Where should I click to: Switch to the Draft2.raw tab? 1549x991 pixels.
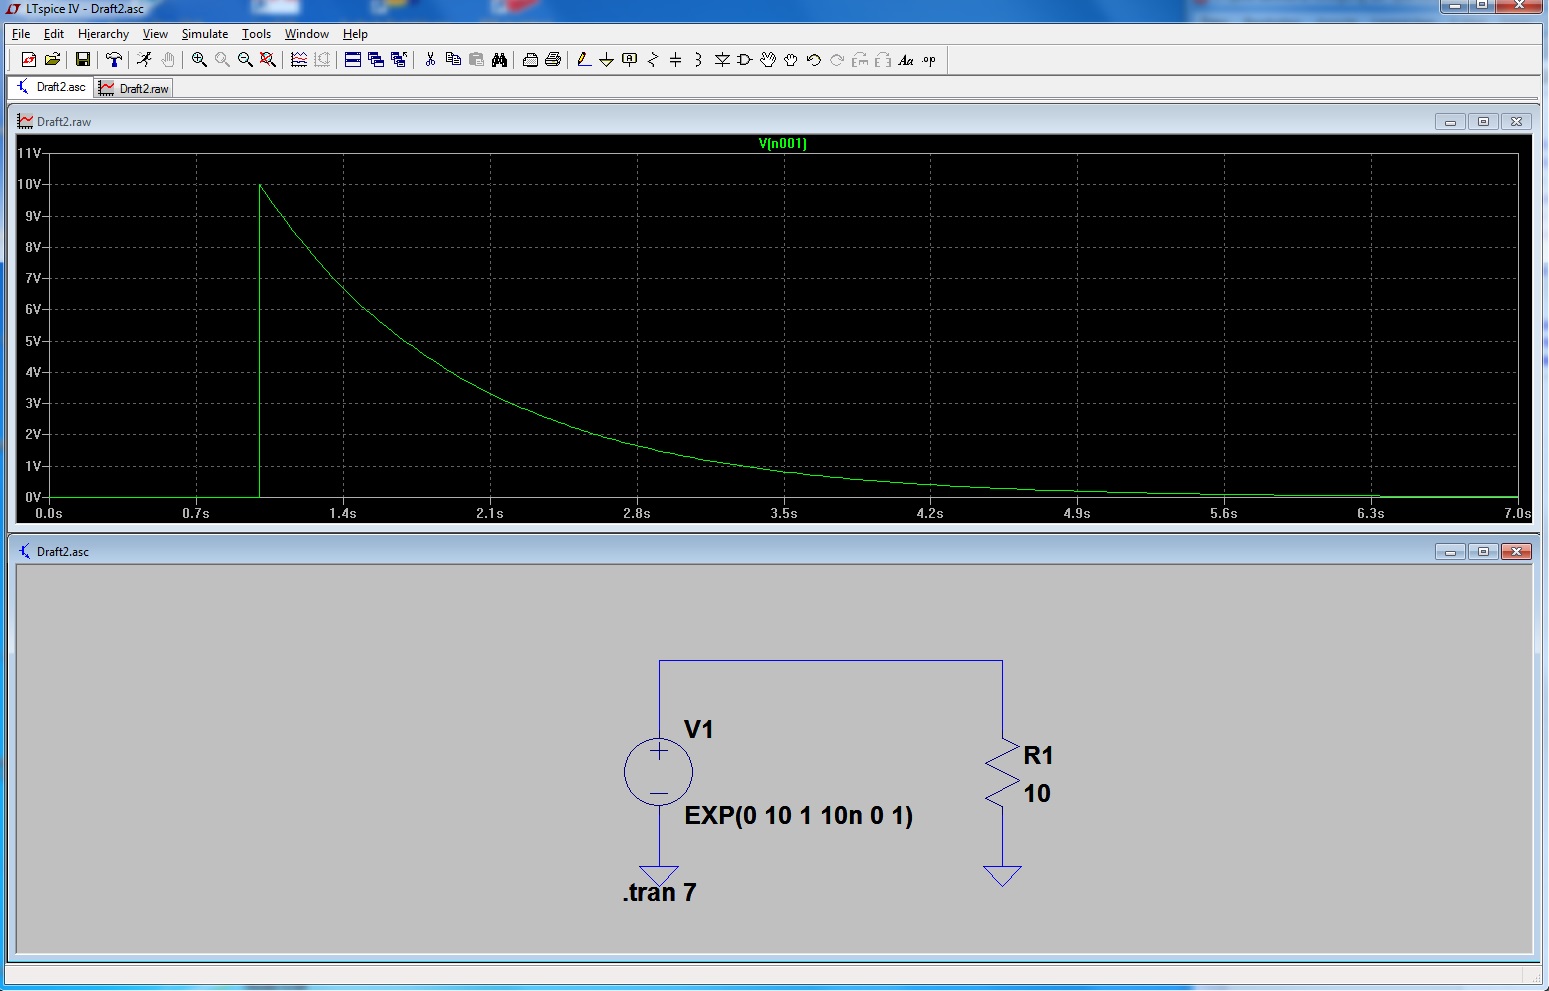[134, 88]
